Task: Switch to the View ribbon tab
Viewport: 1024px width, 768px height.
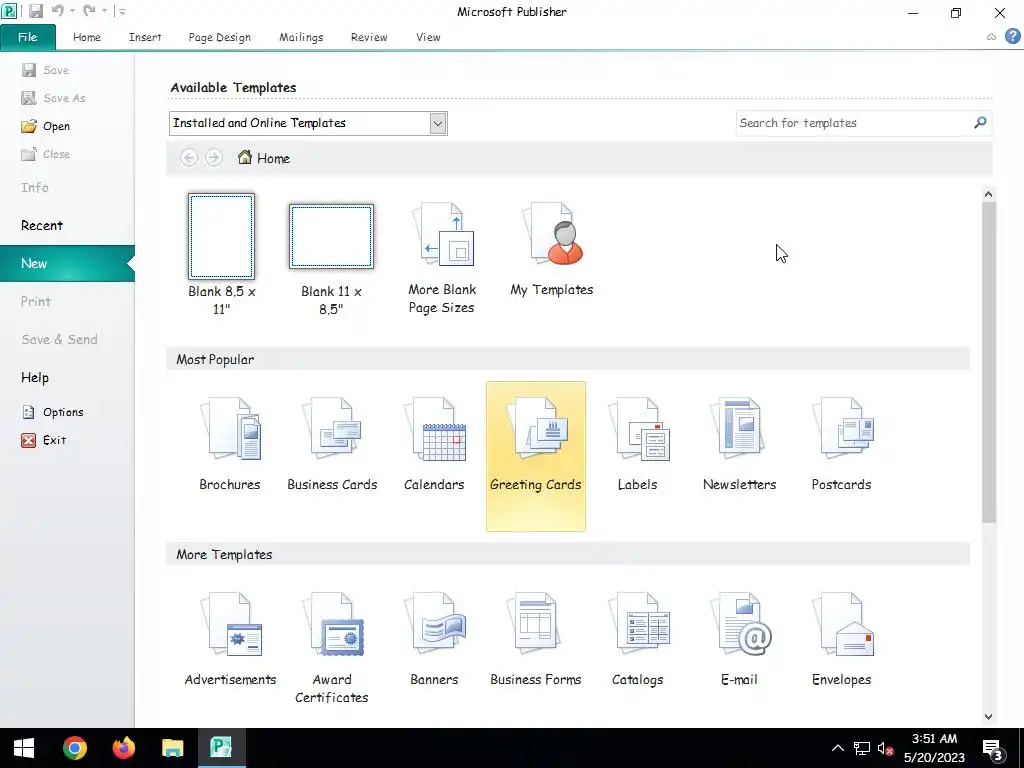Action: (428, 37)
